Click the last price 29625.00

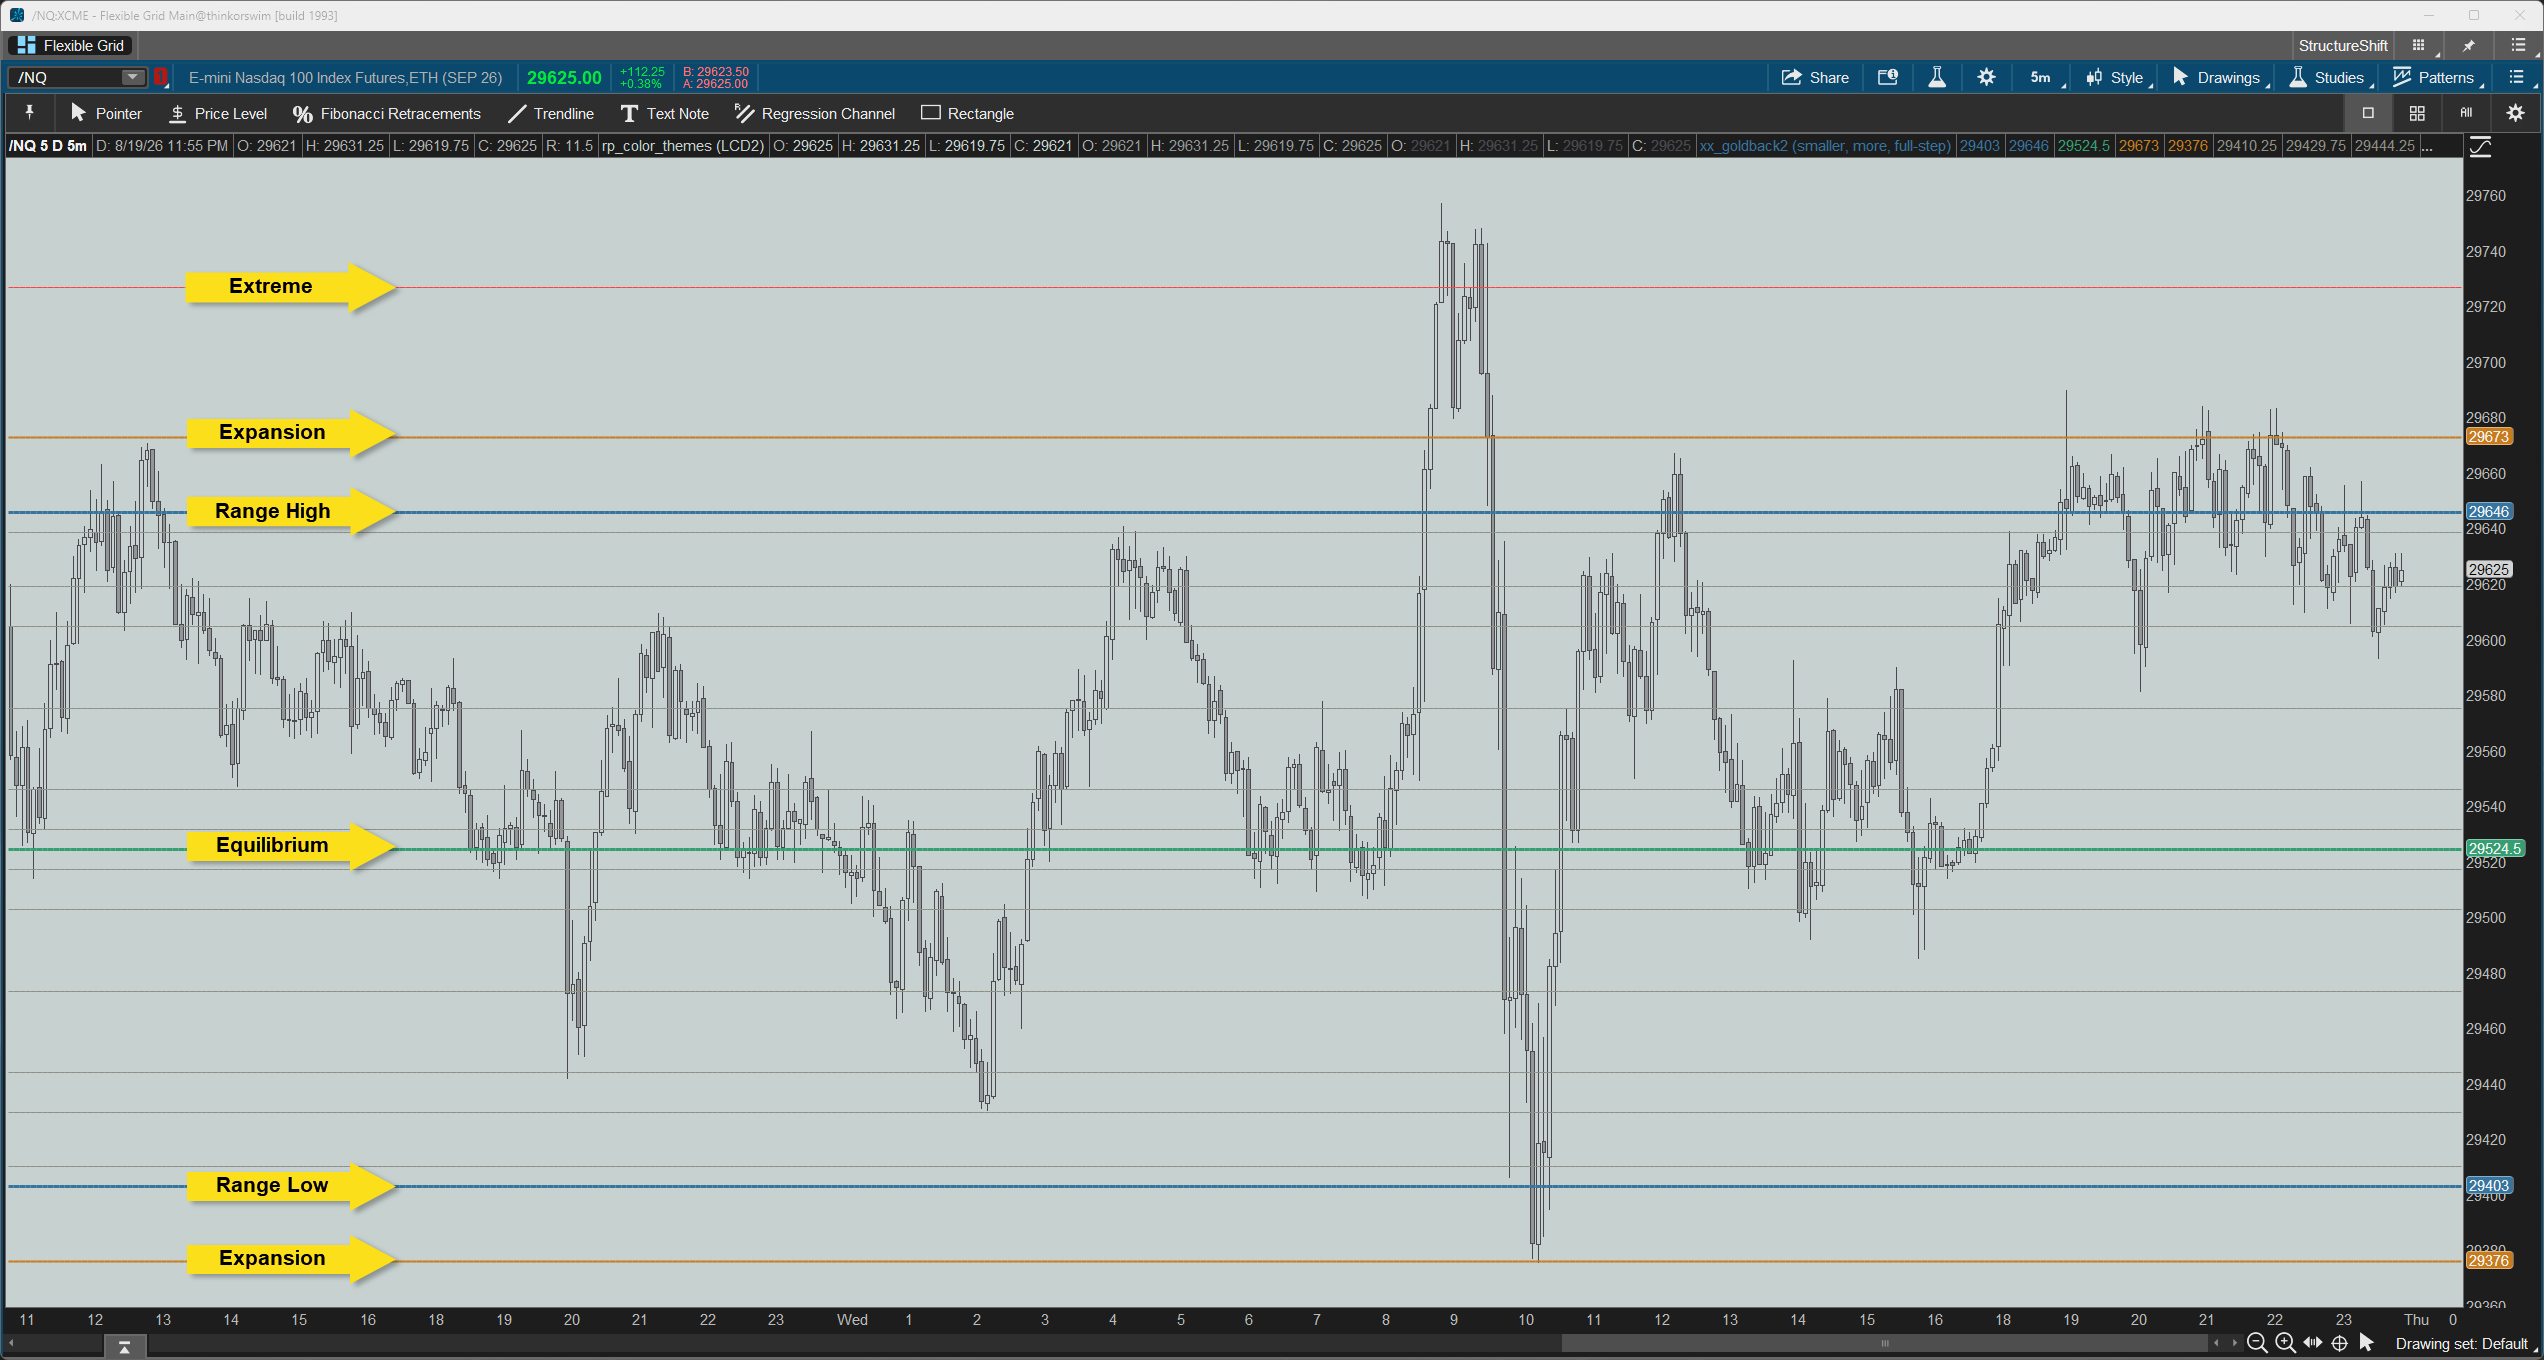point(564,77)
